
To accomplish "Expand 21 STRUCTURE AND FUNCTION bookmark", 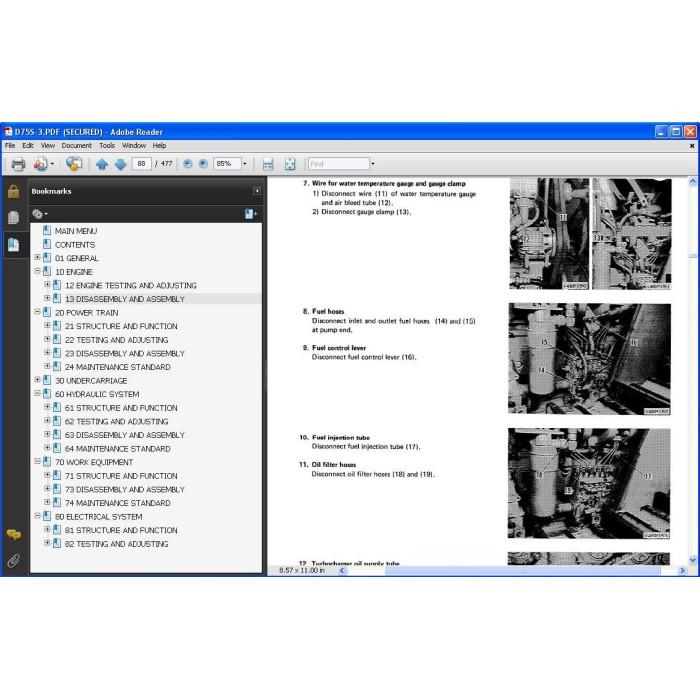I will (x=47, y=325).
